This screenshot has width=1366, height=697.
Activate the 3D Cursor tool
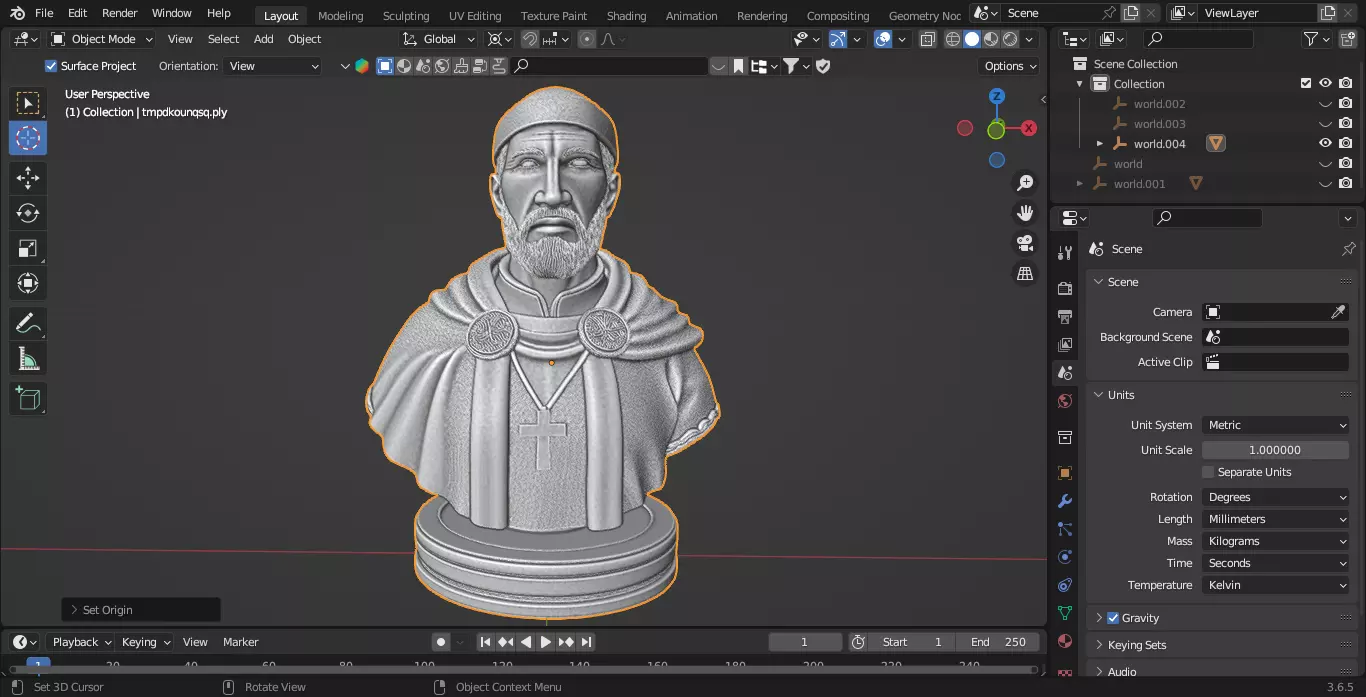[28, 138]
